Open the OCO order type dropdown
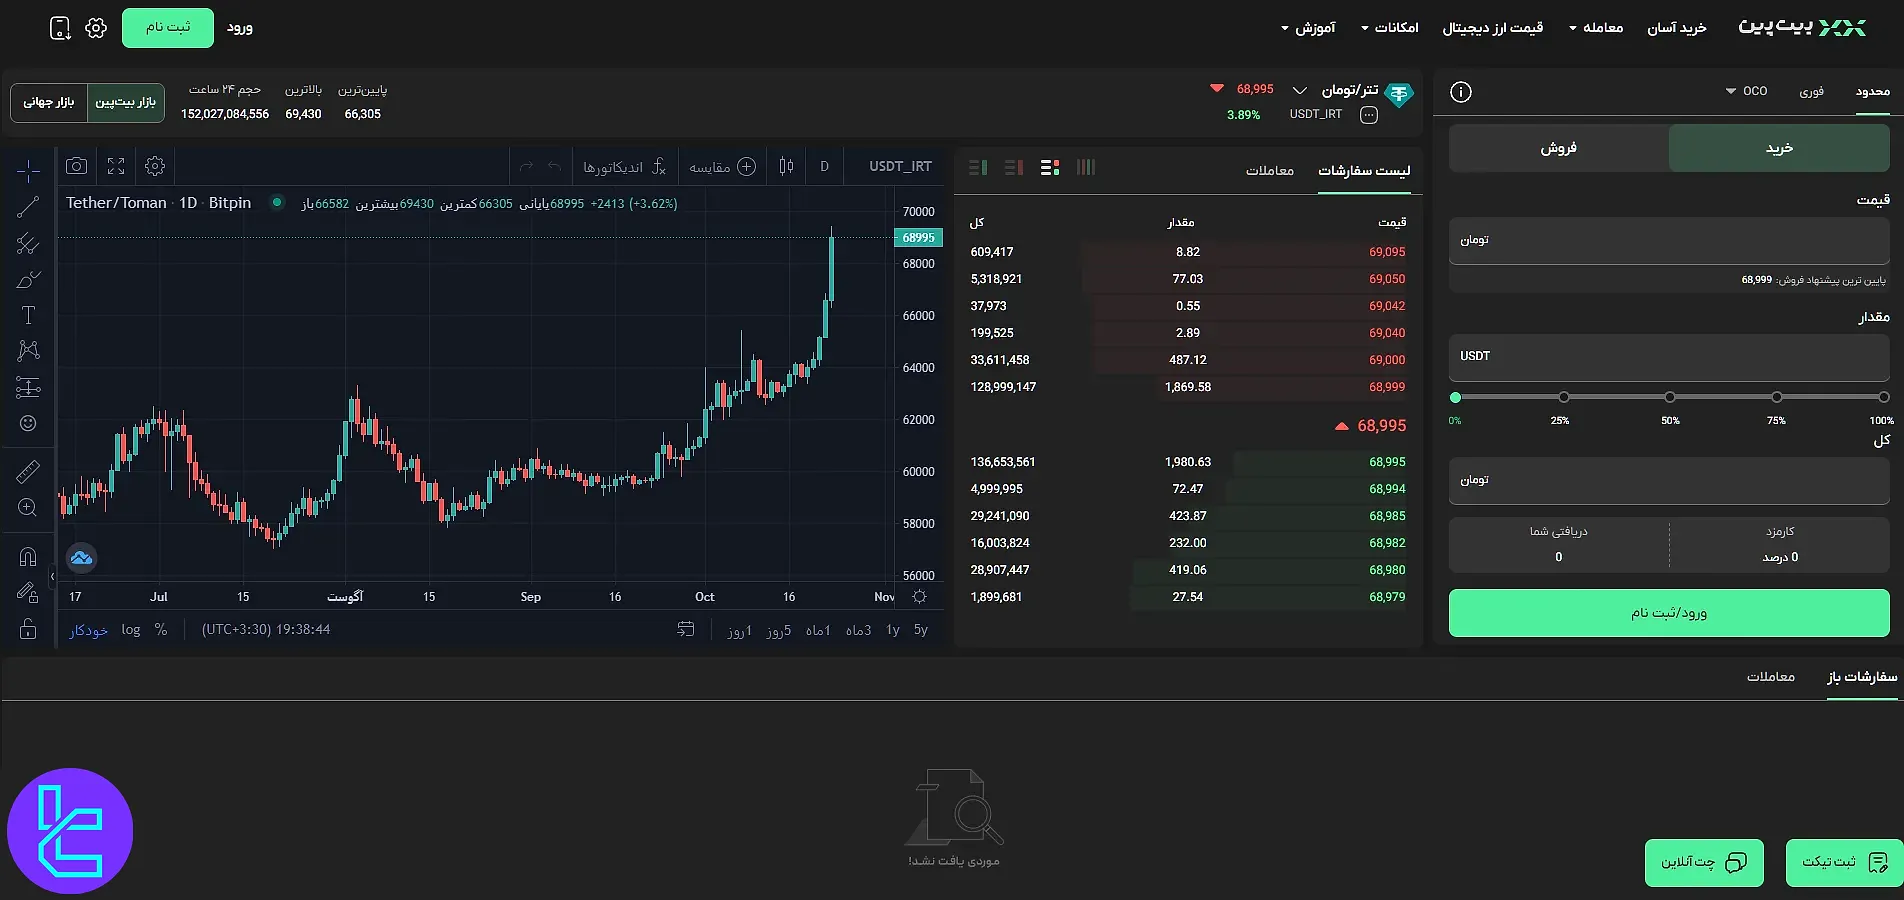This screenshot has height=900, width=1904. pyautogui.click(x=1747, y=91)
